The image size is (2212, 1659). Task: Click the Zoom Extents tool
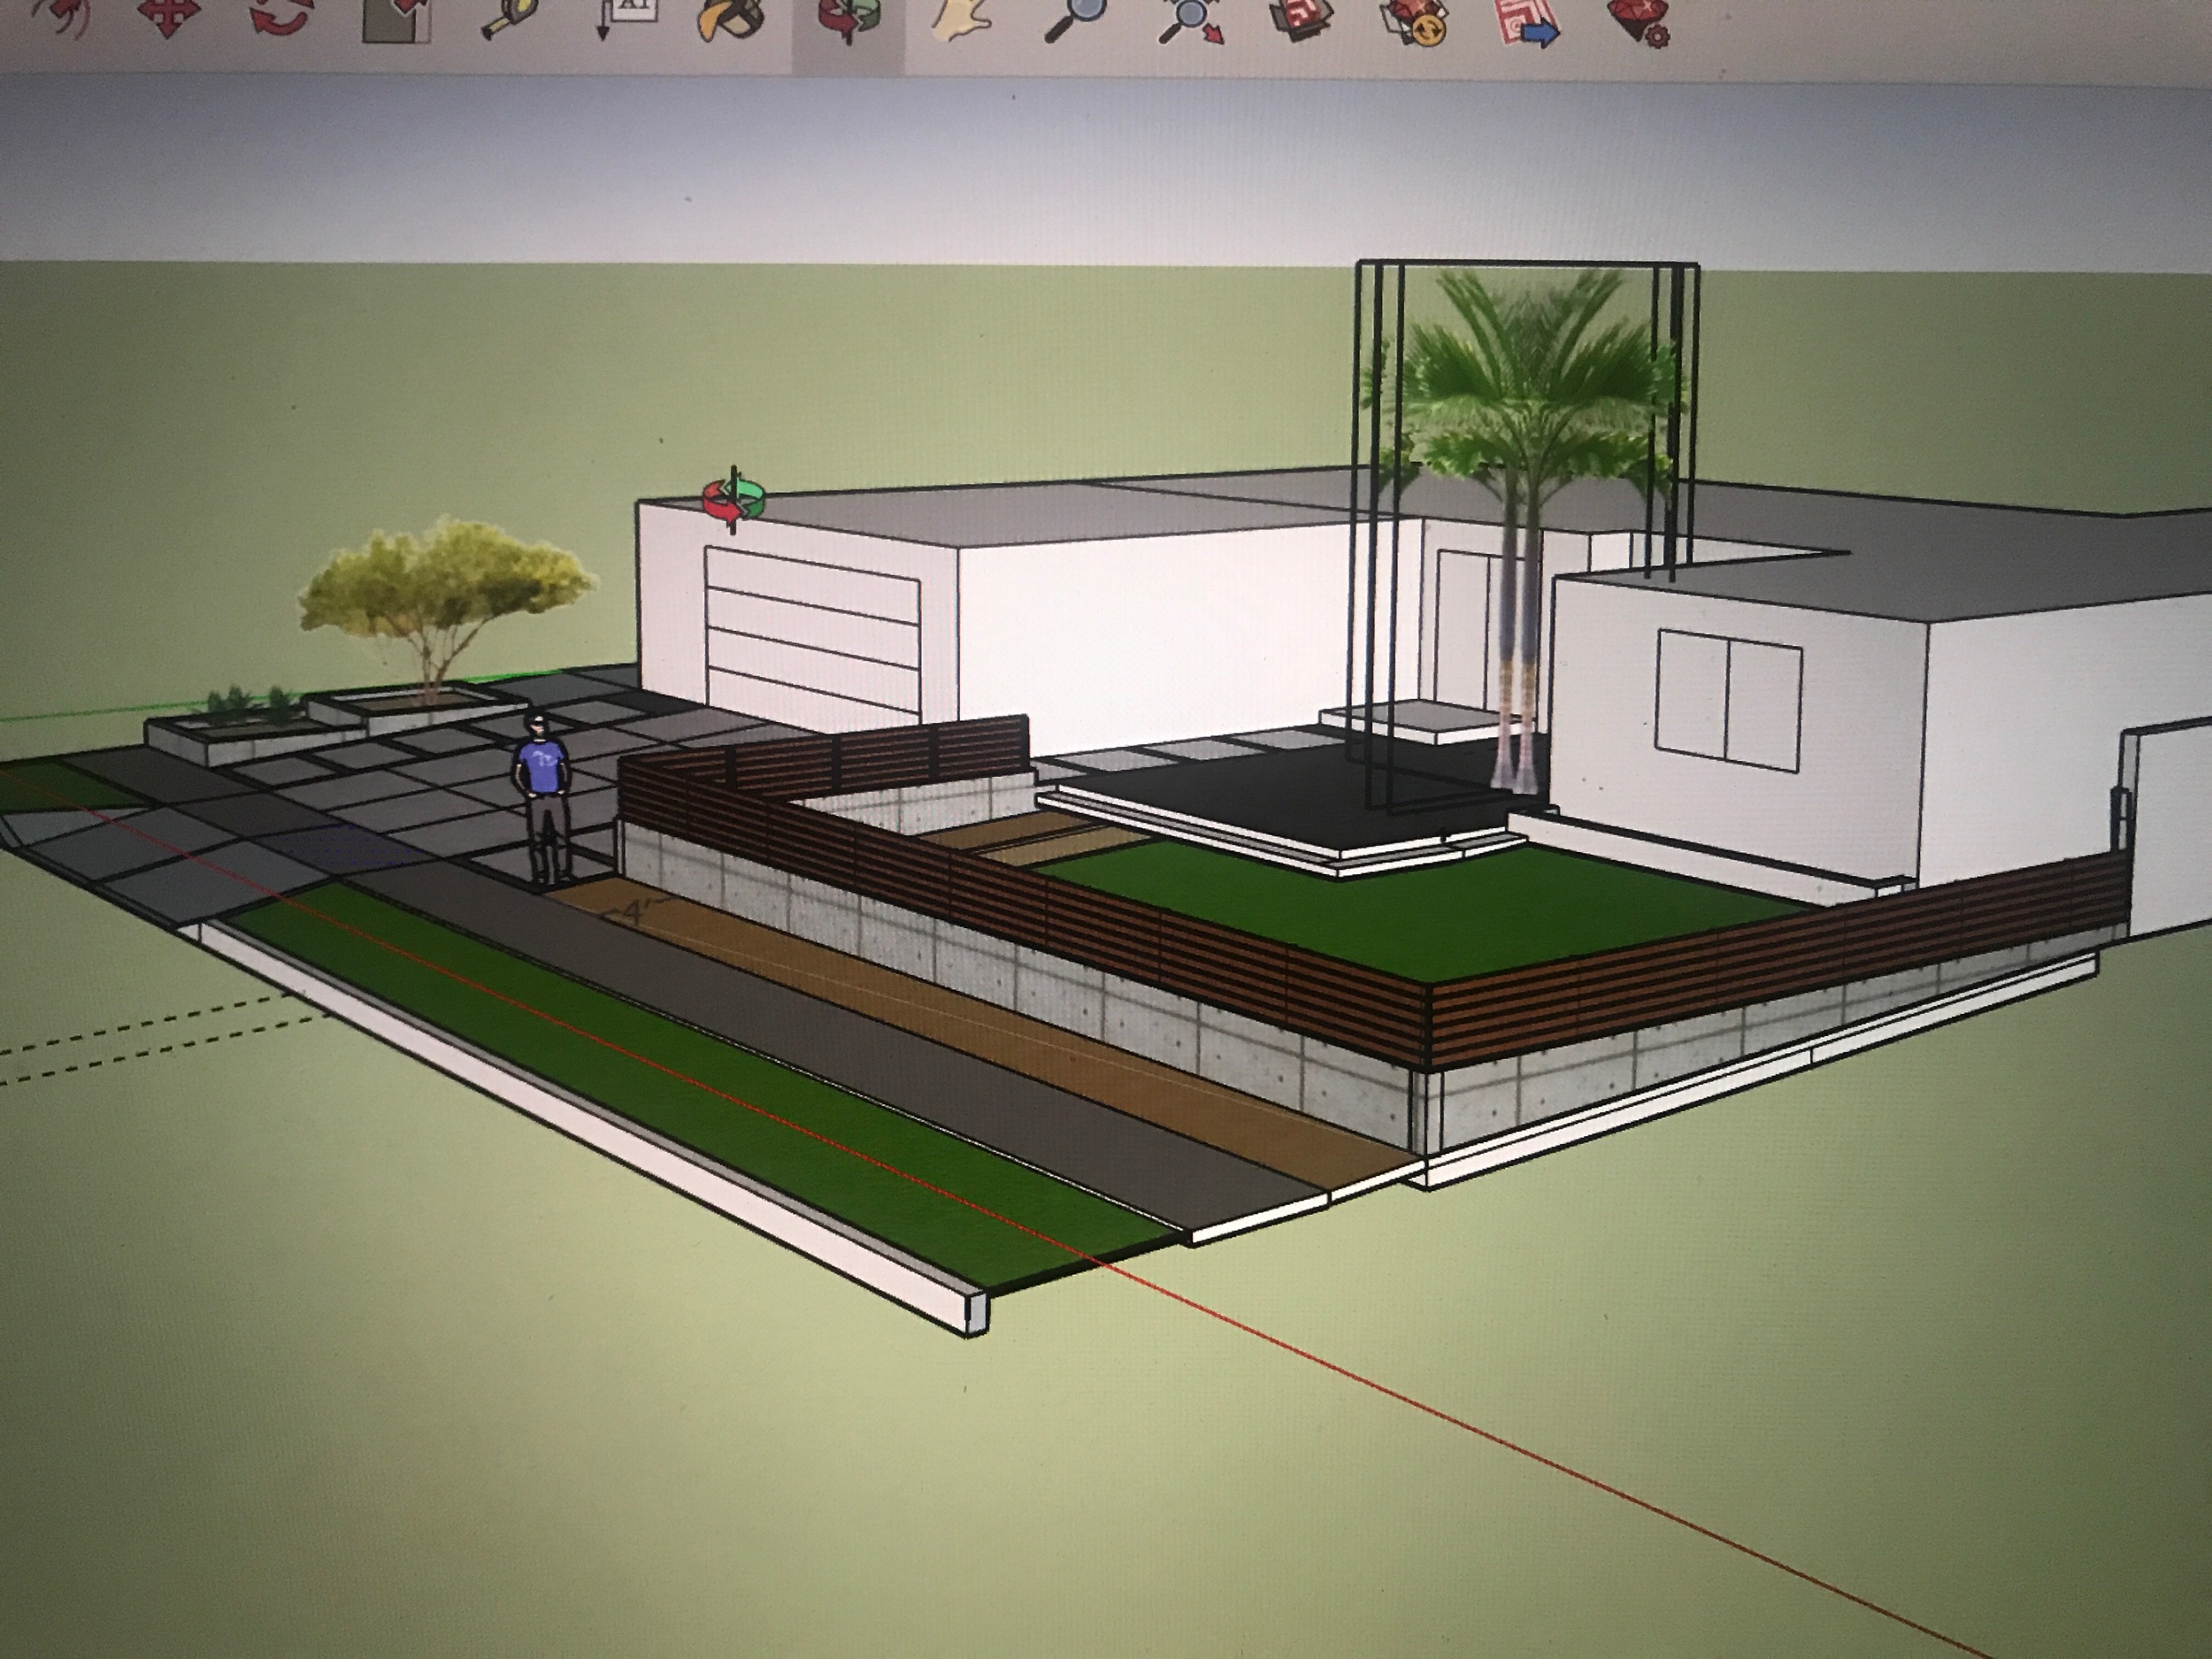[x=1190, y=22]
